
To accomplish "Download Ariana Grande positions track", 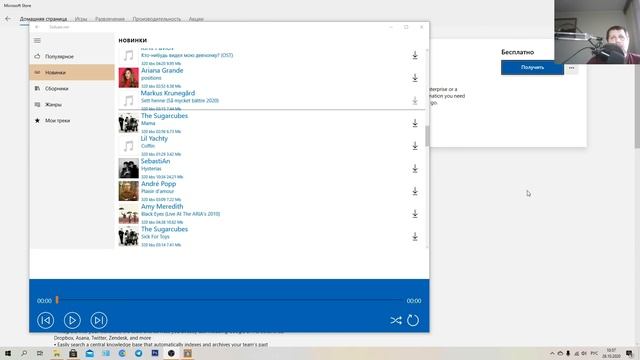I will click(415, 78).
